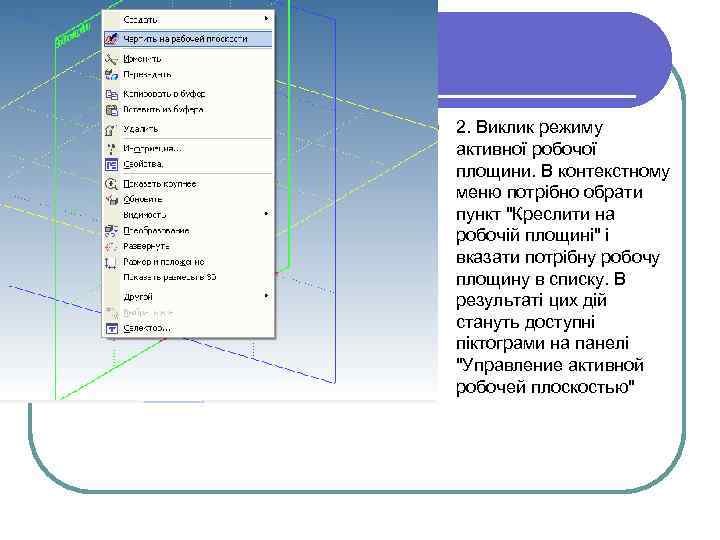This screenshot has height=540, width=720.
Task: Choose Чертить на рабочей плоскости
Action: (188, 39)
